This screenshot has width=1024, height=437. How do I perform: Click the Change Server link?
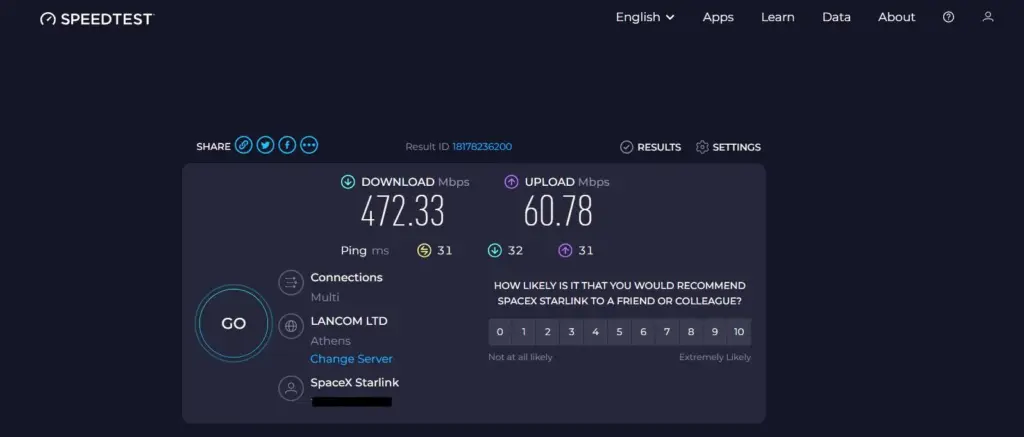[x=351, y=359]
